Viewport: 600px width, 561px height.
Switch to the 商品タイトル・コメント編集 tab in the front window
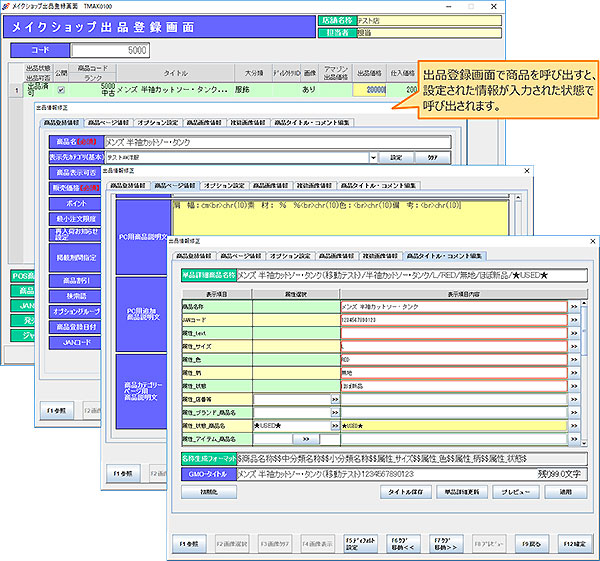[x=444, y=256]
